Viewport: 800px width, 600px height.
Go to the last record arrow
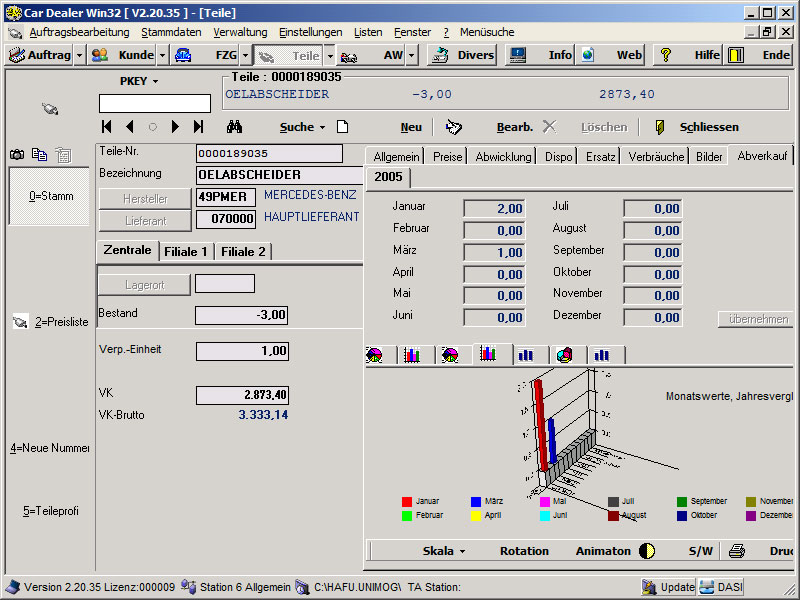click(x=198, y=127)
